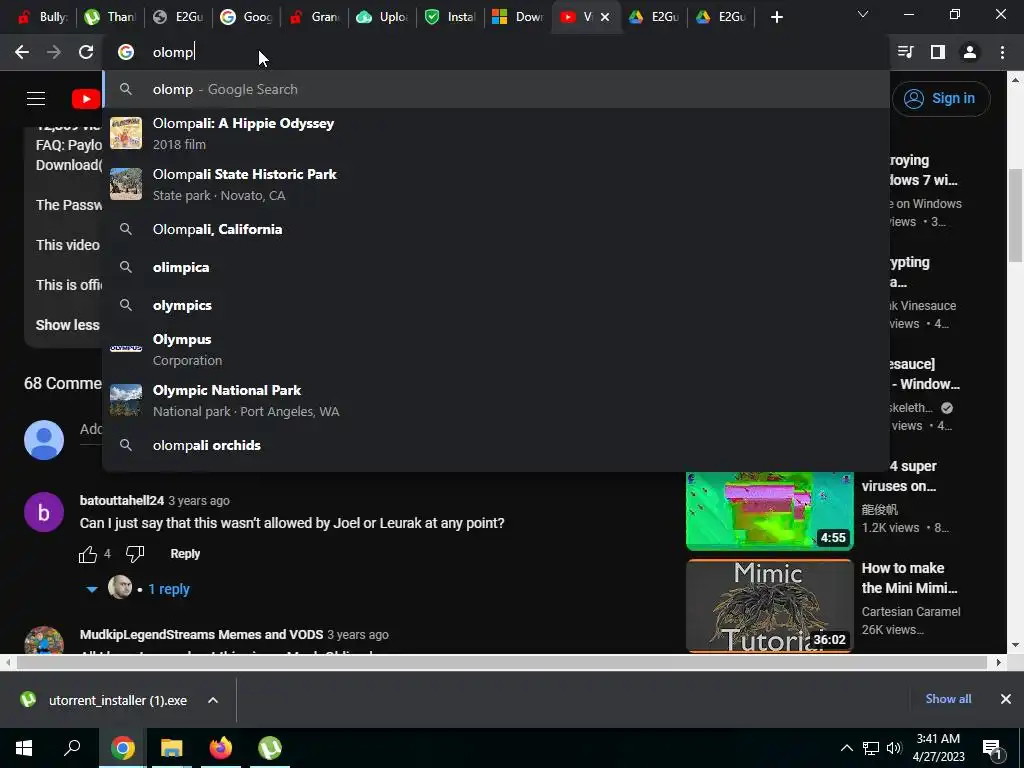The image size is (1024, 768).
Task: Dislike batouttahell24's comment
Action: click(135, 554)
